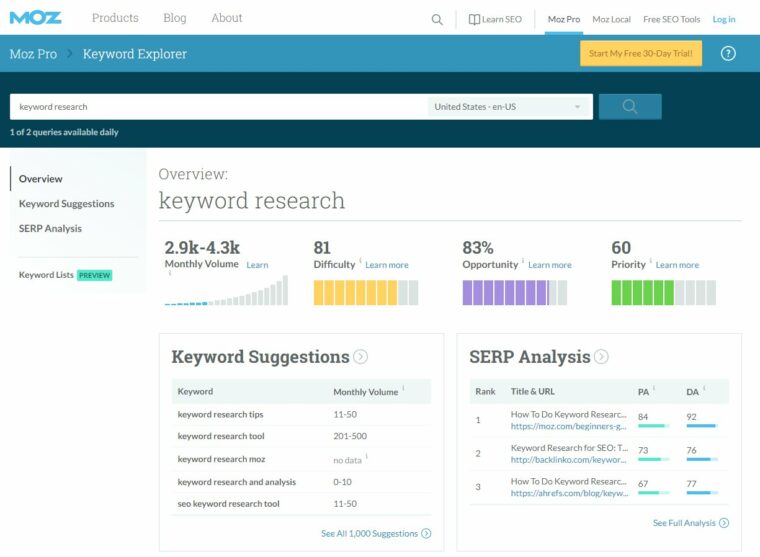Viewport: 760px width, 557px height.
Task: Open the top navigation search magnifier
Action: click(437, 19)
